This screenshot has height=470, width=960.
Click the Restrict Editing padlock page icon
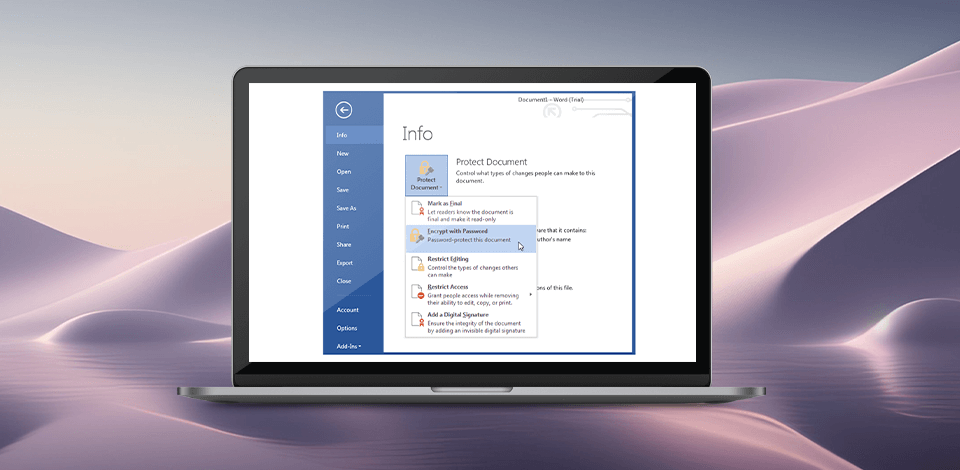[418, 264]
